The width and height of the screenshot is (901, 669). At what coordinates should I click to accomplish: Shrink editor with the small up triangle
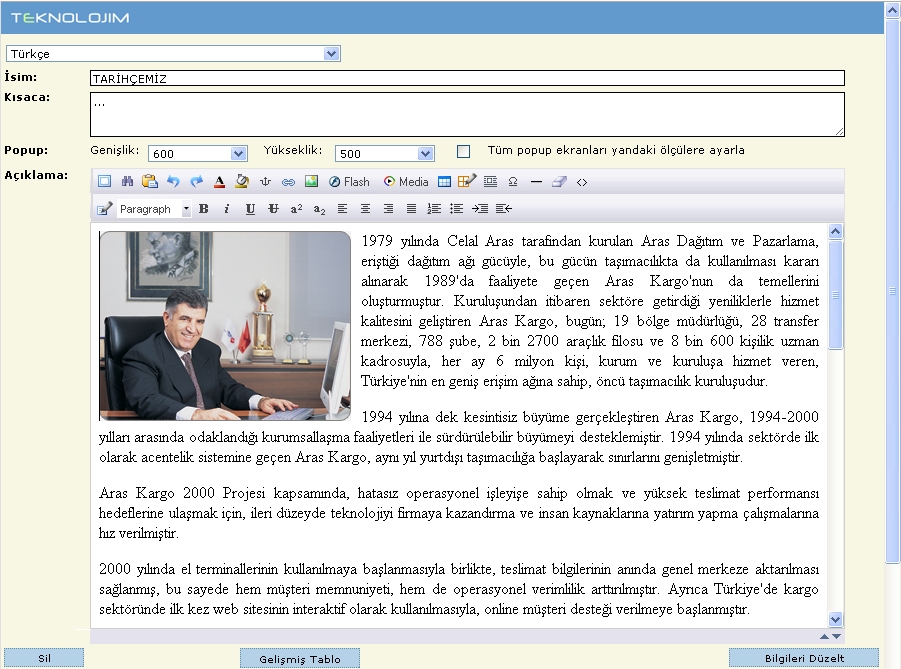pos(825,636)
